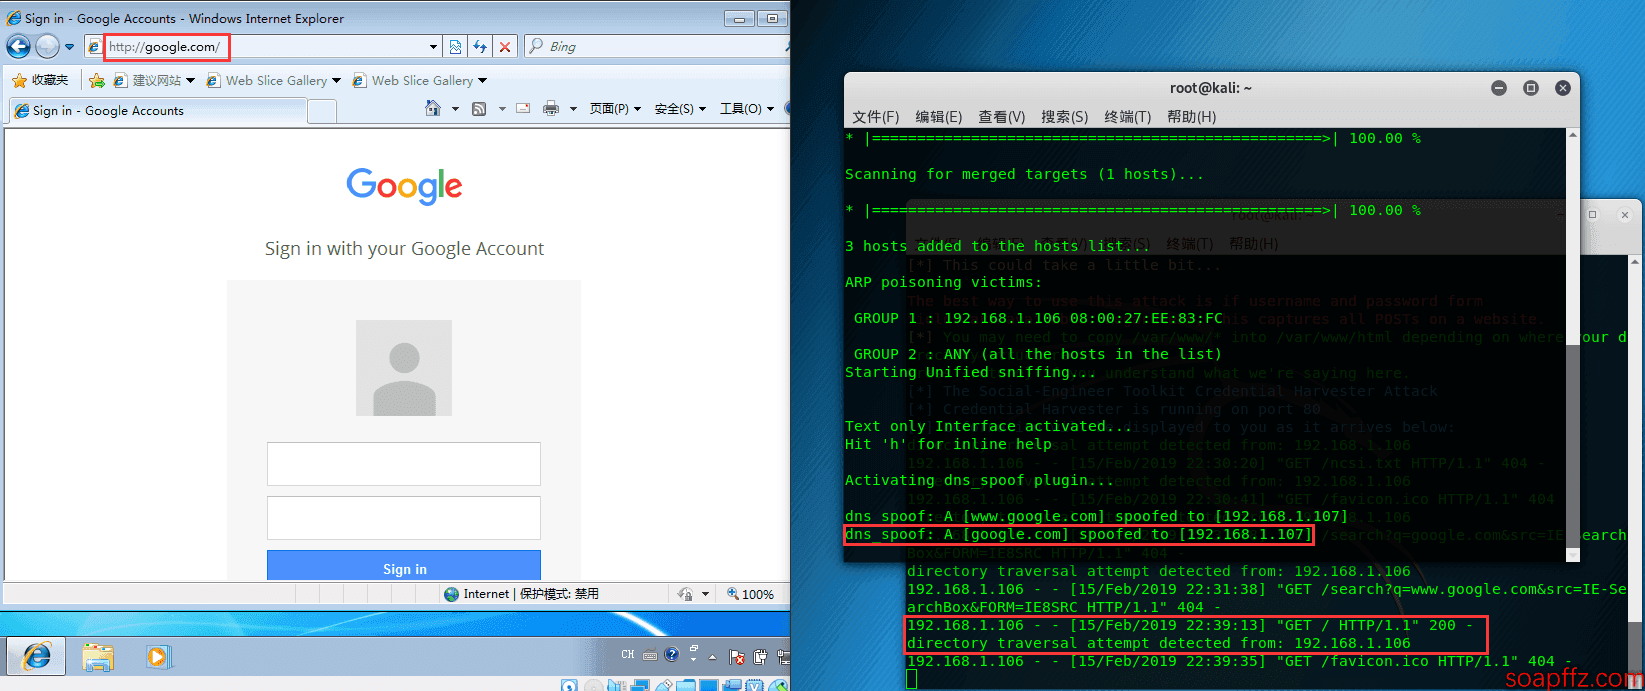Click the new tab button
The height and width of the screenshot is (691, 1645).
[x=322, y=112]
